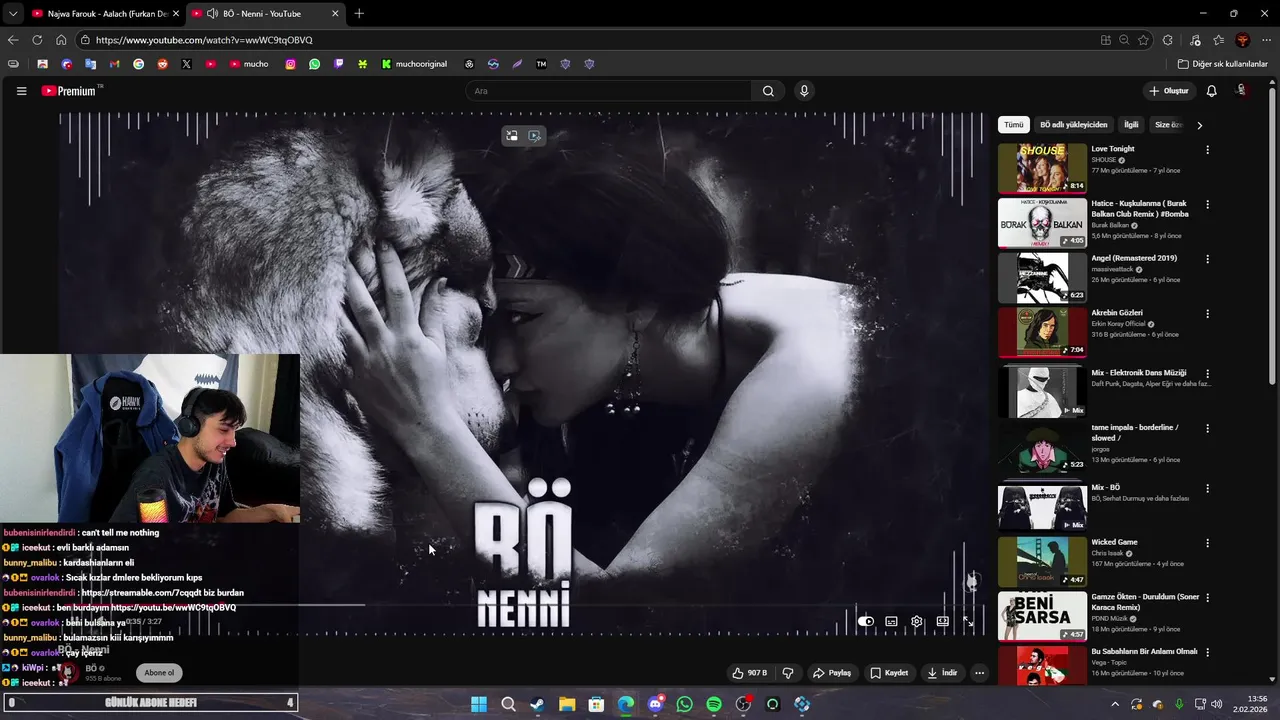Start voice search with the microphone icon
Viewport: 1280px width, 720px height.
[x=804, y=91]
